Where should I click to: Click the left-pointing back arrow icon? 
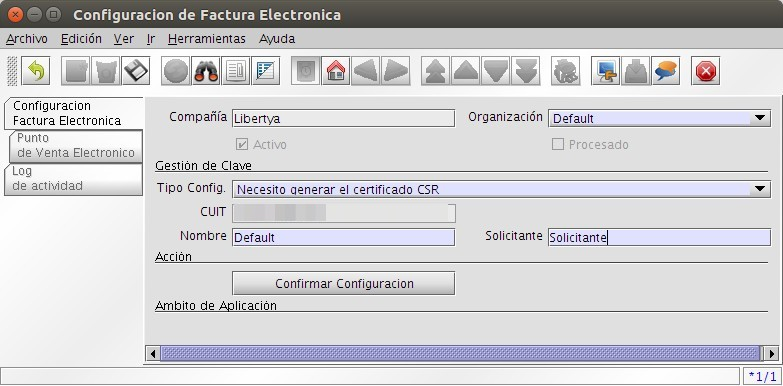tap(366, 71)
